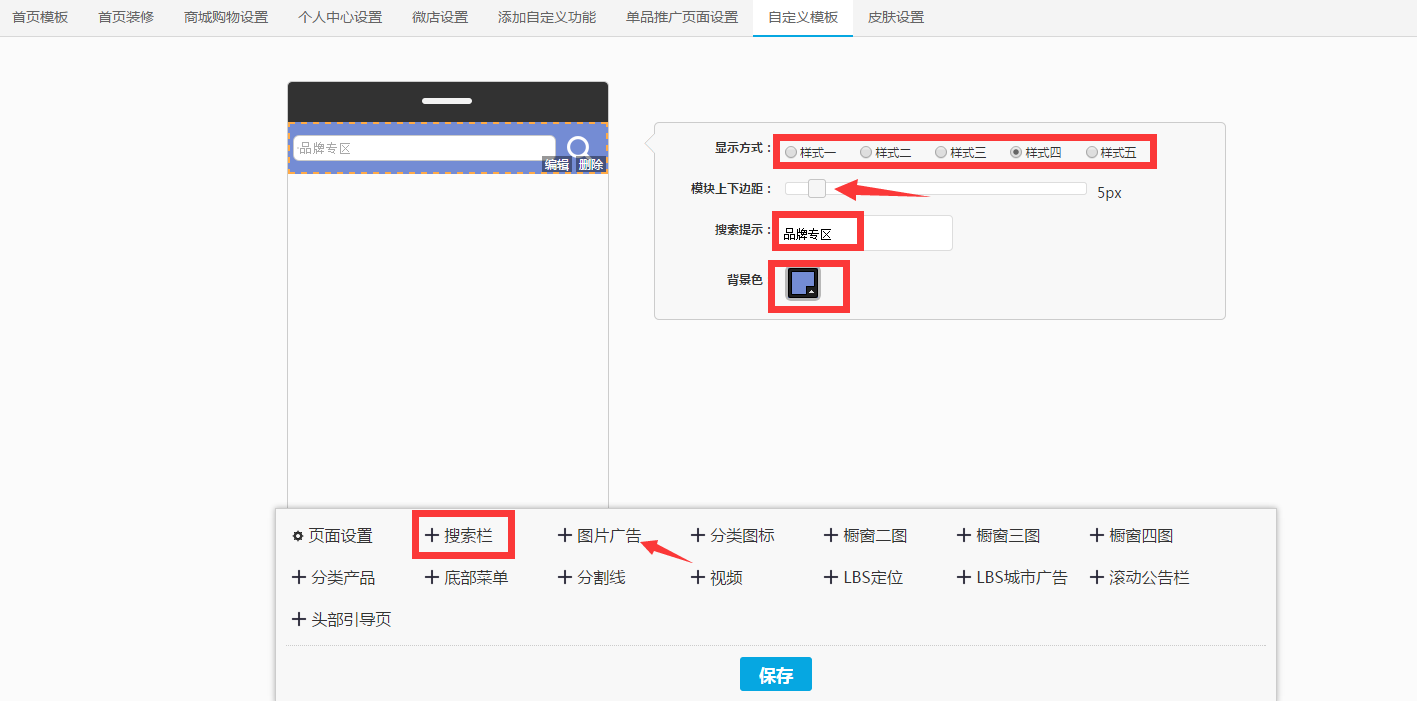This screenshot has width=1417, height=701.
Task: Open the 背景色 color picker swatch
Action: click(x=803, y=283)
